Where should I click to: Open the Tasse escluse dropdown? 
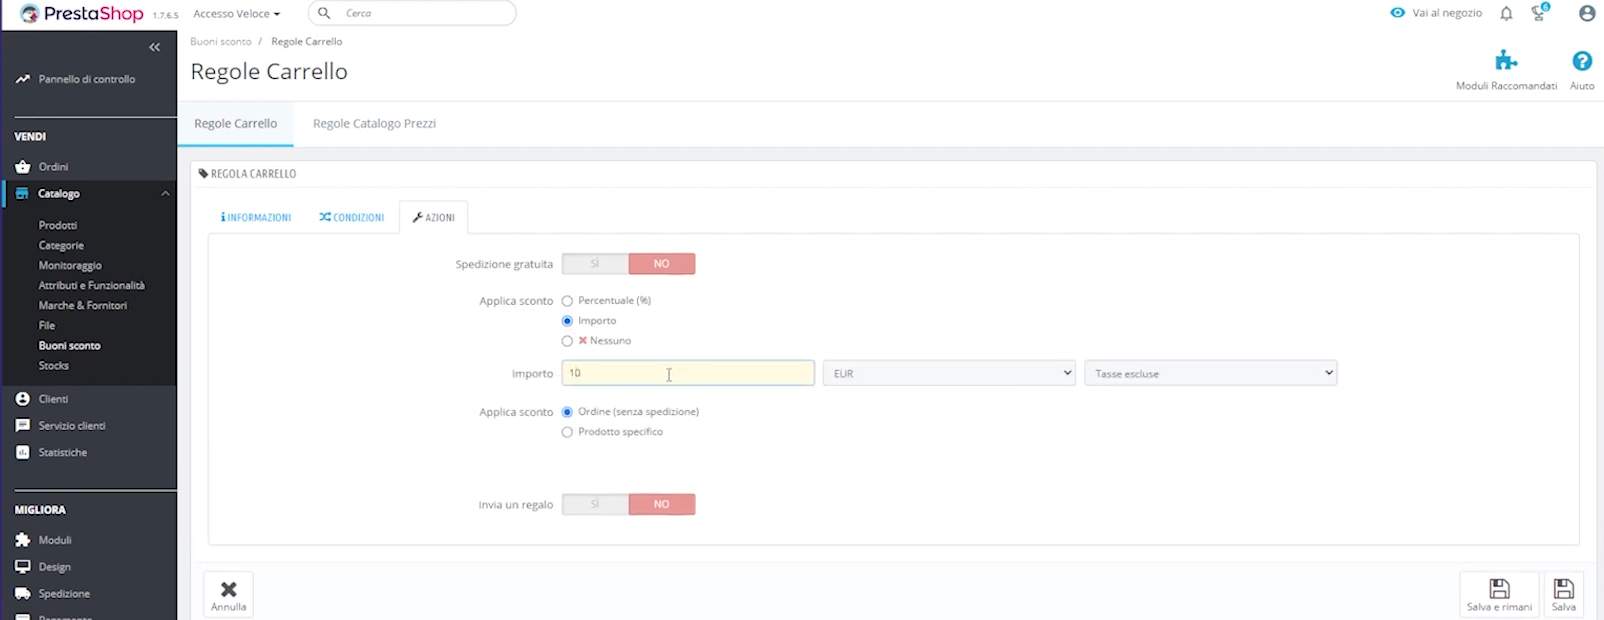pyautogui.click(x=1210, y=373)
